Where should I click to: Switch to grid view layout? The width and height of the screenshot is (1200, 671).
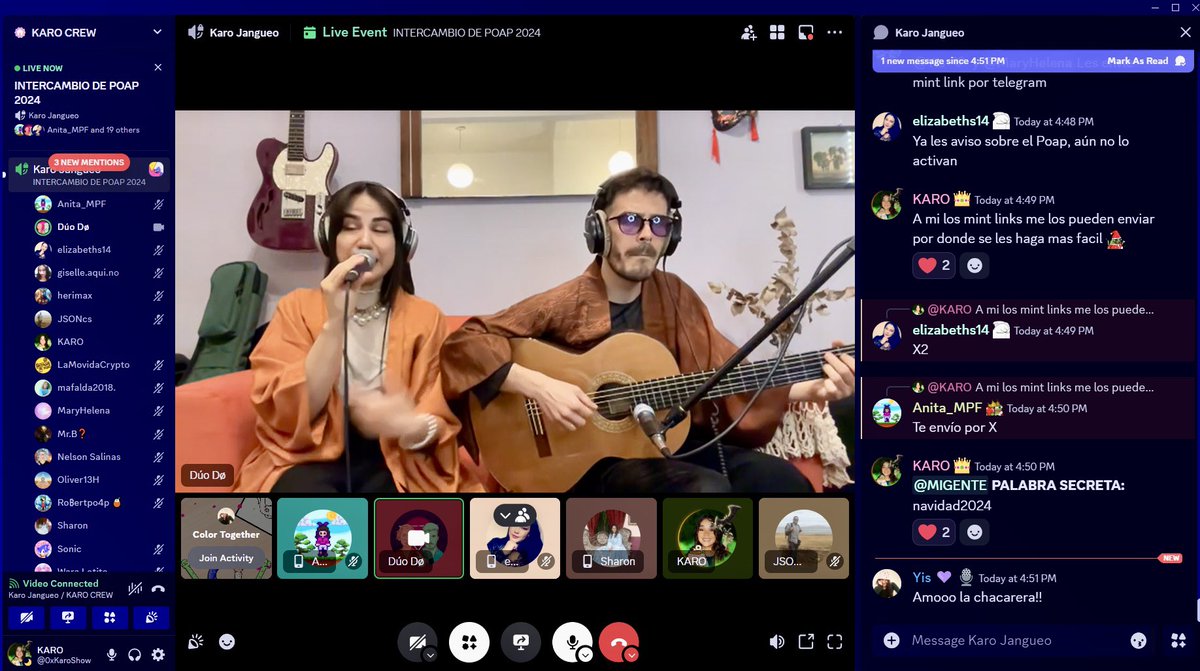[777, 32]
